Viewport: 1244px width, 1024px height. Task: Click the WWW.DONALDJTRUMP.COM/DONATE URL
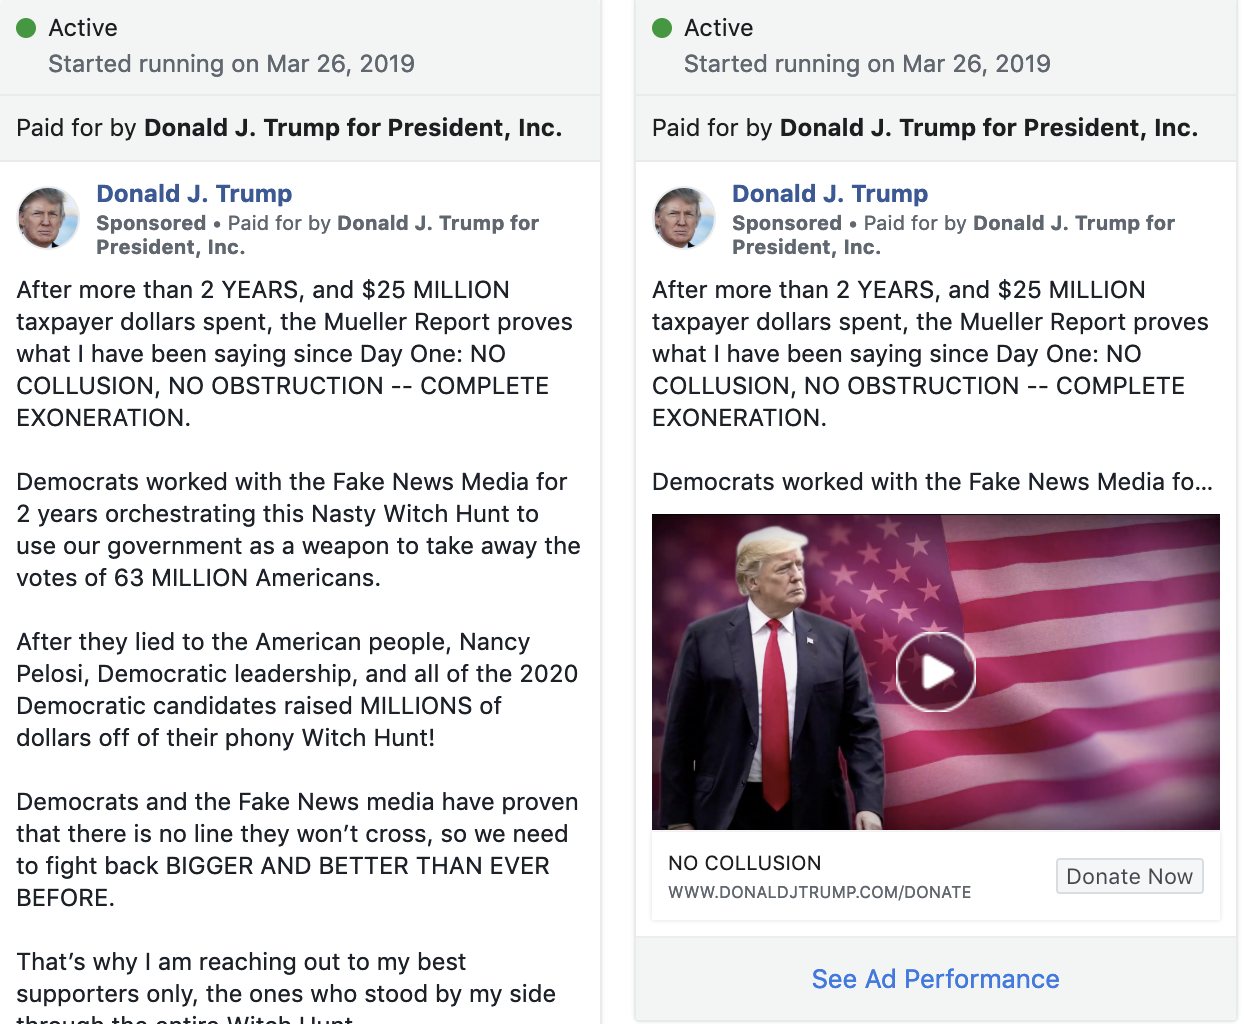[x=819, y=892]
